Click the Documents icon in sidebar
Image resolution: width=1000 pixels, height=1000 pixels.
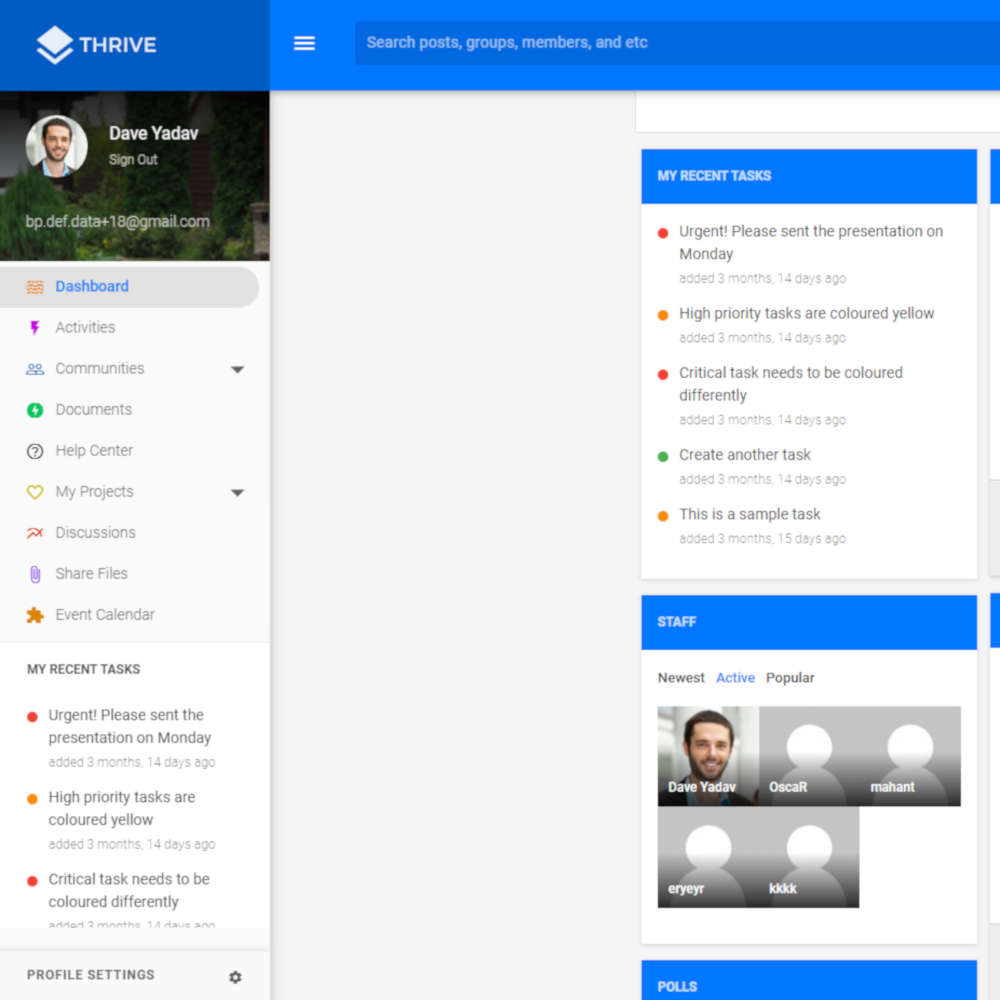[34, 409]
